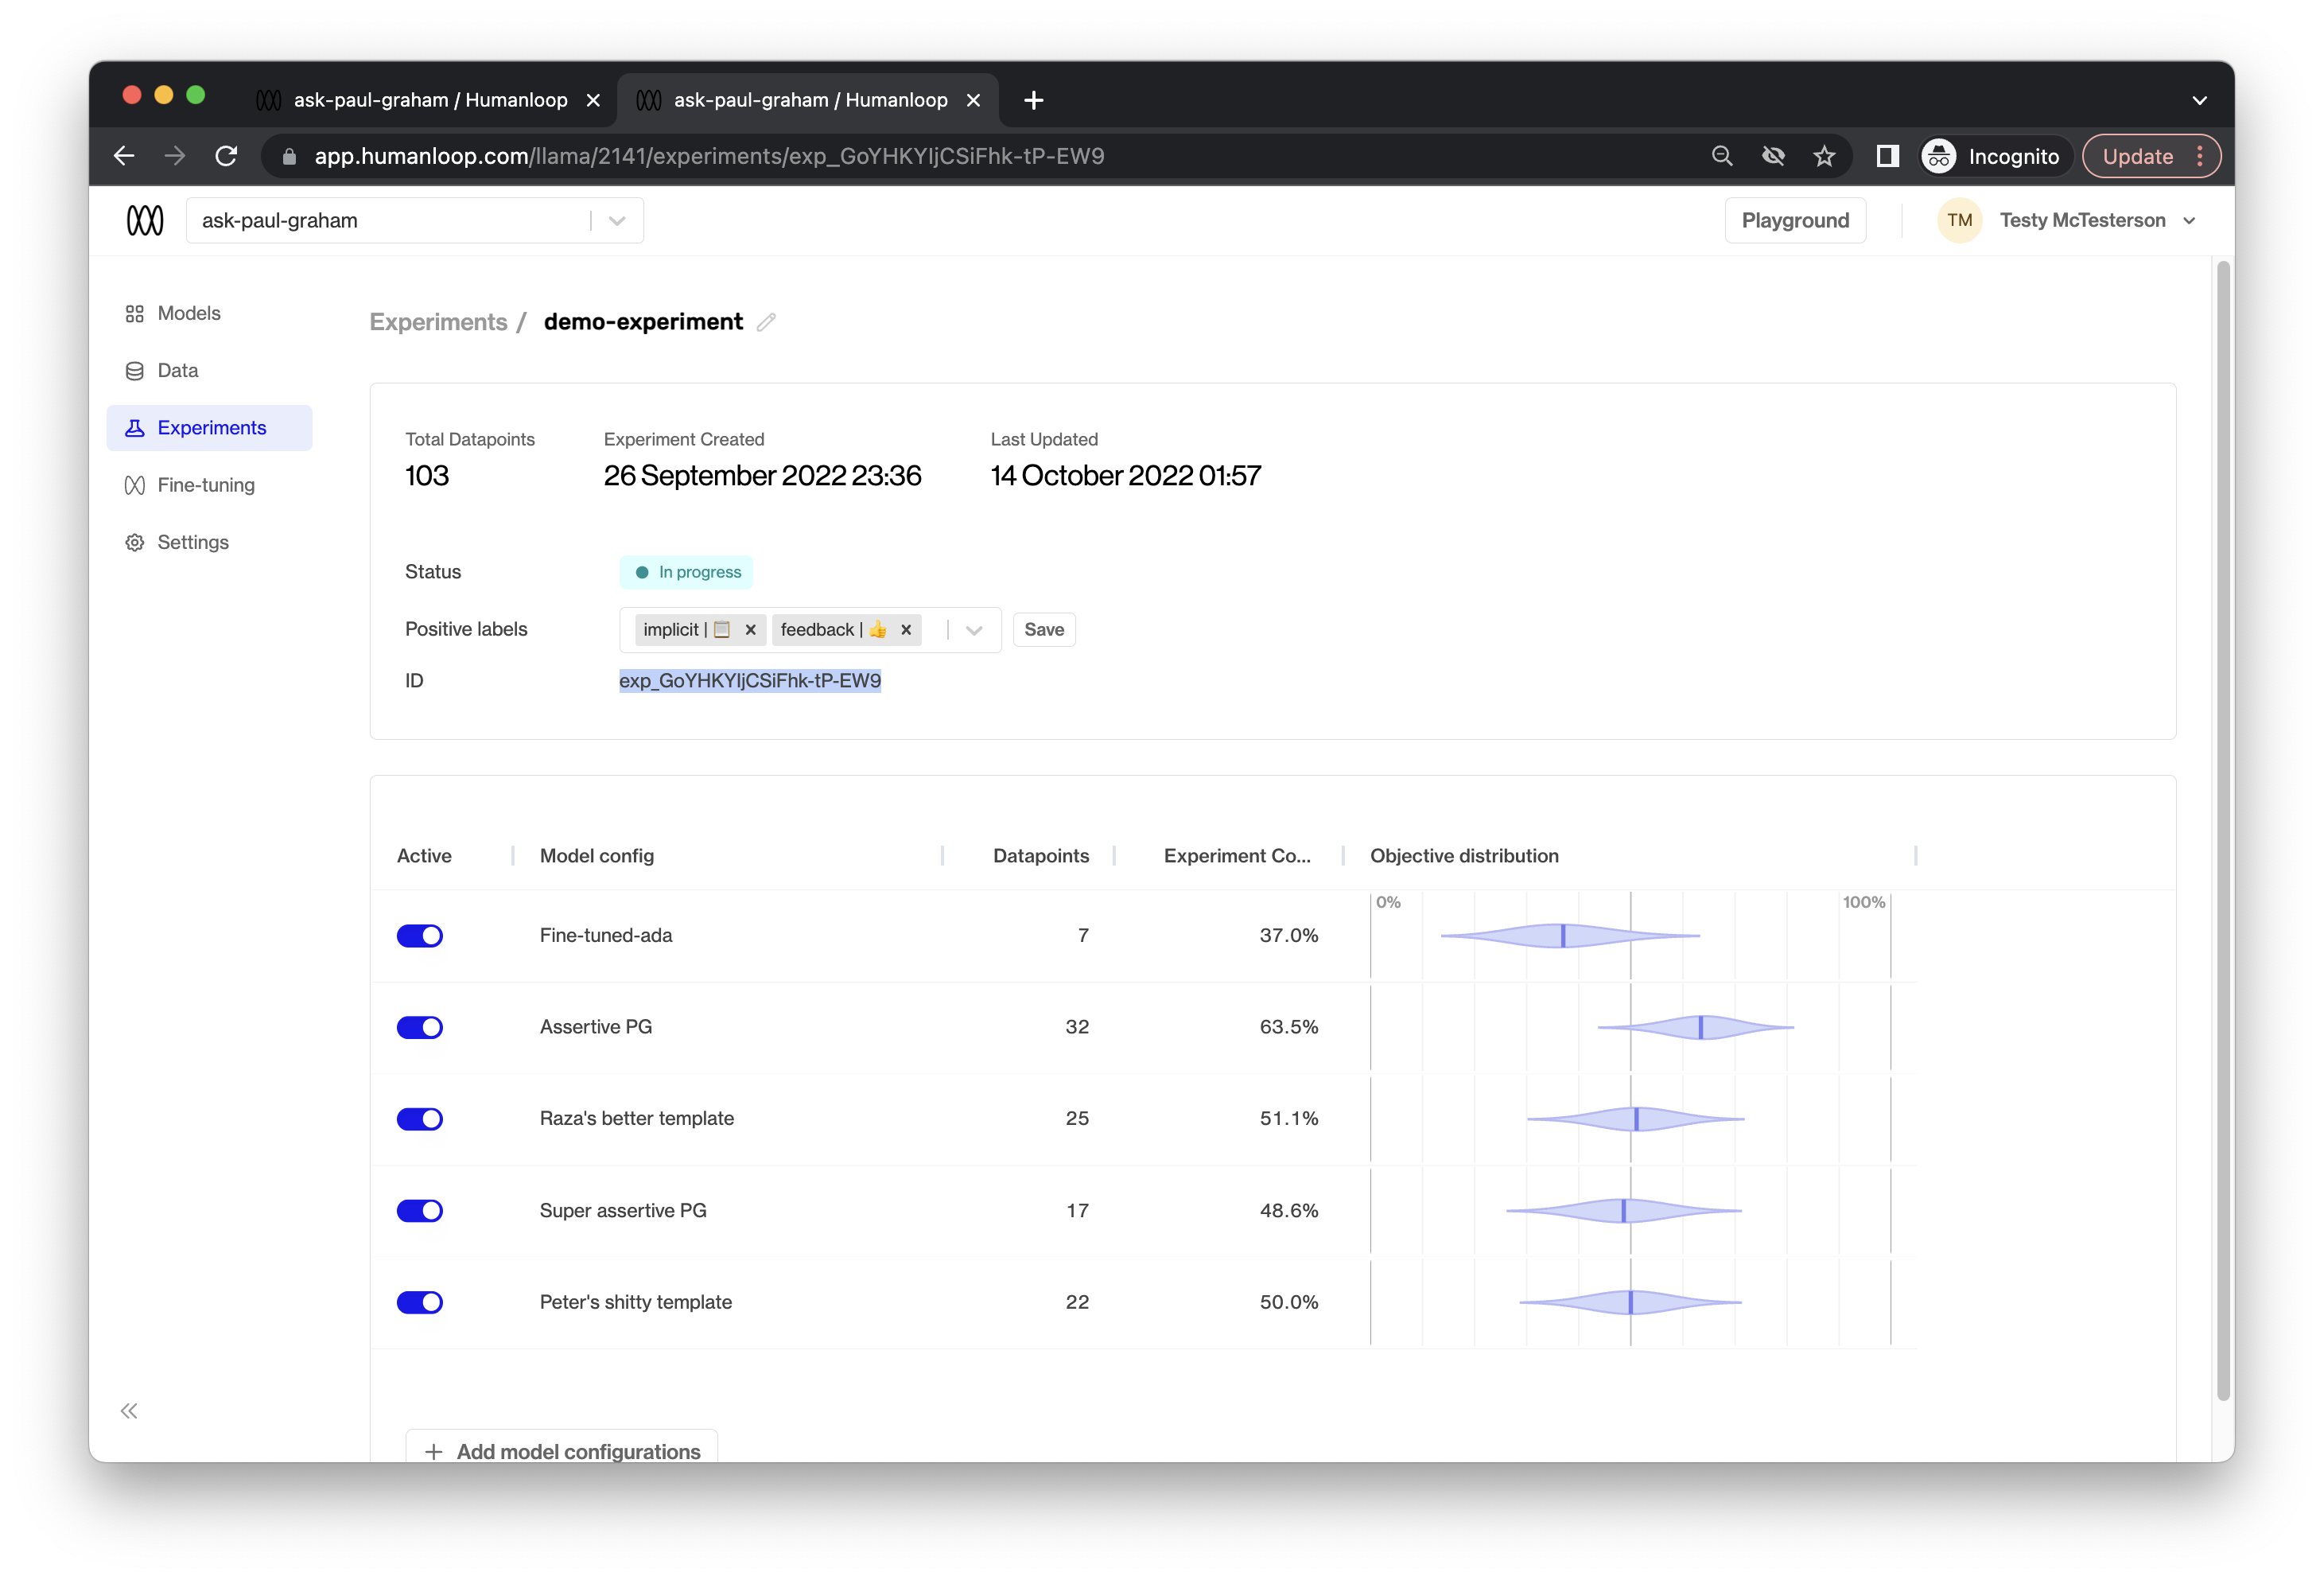Click the page vertical scrollbar

(x=2223, y=830)
